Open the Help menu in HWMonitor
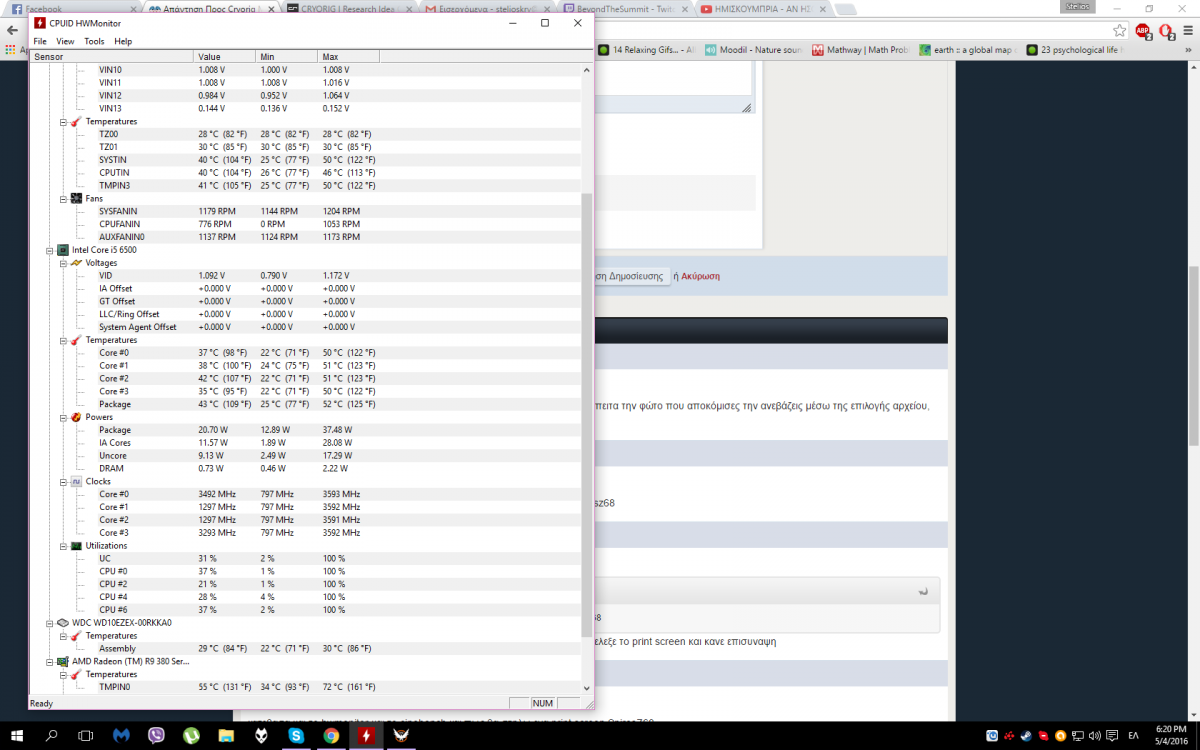1200x750 pixels. pyautogui.click(x=123, y=41)
